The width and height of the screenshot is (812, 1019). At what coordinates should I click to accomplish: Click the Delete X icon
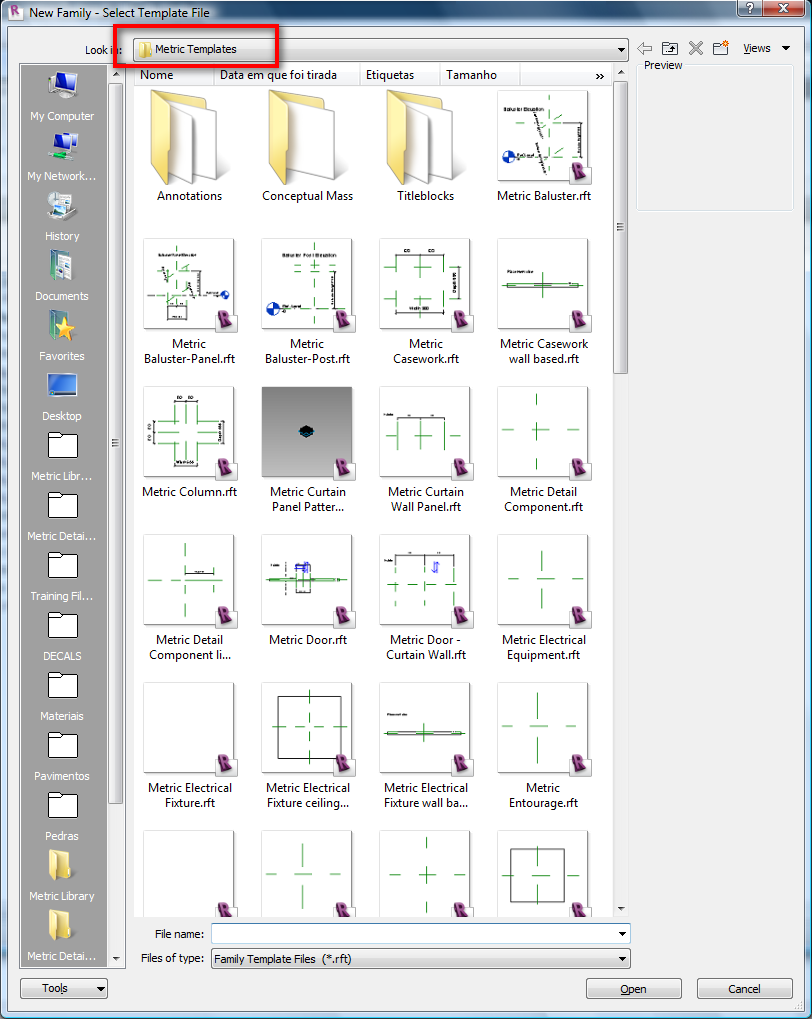click(696, 49)
